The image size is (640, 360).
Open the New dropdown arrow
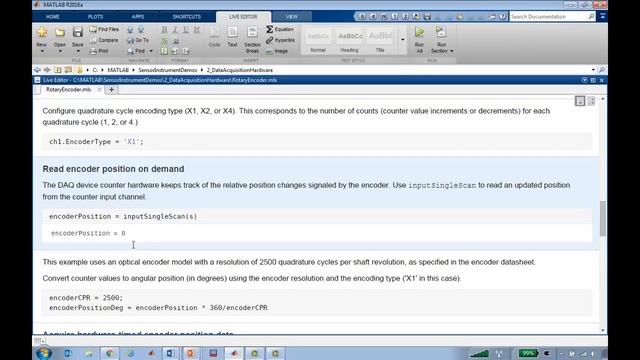coord(42,51)
